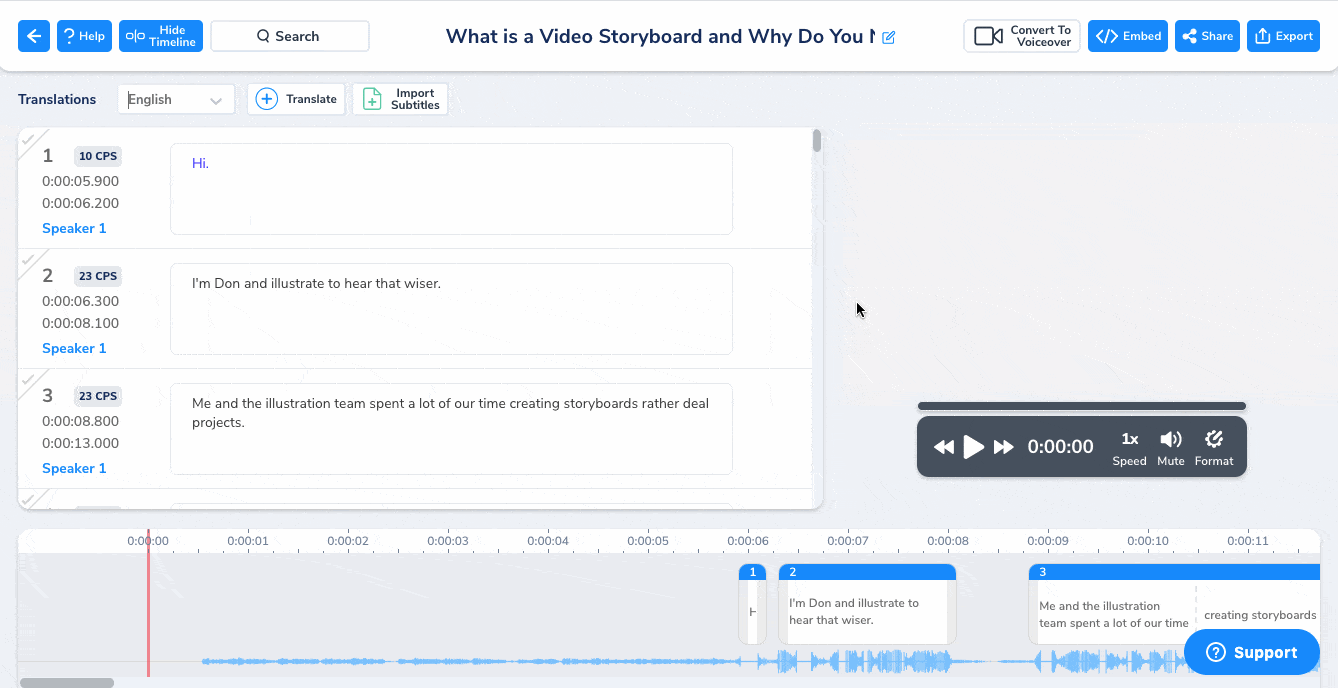Select timeline clip 3
Viewport: 1338px width, 688px height.
[1174, 604]
